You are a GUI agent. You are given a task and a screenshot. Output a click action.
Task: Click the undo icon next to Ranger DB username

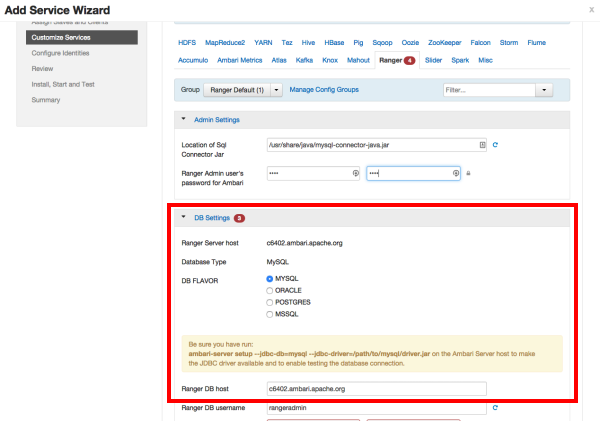495,408
